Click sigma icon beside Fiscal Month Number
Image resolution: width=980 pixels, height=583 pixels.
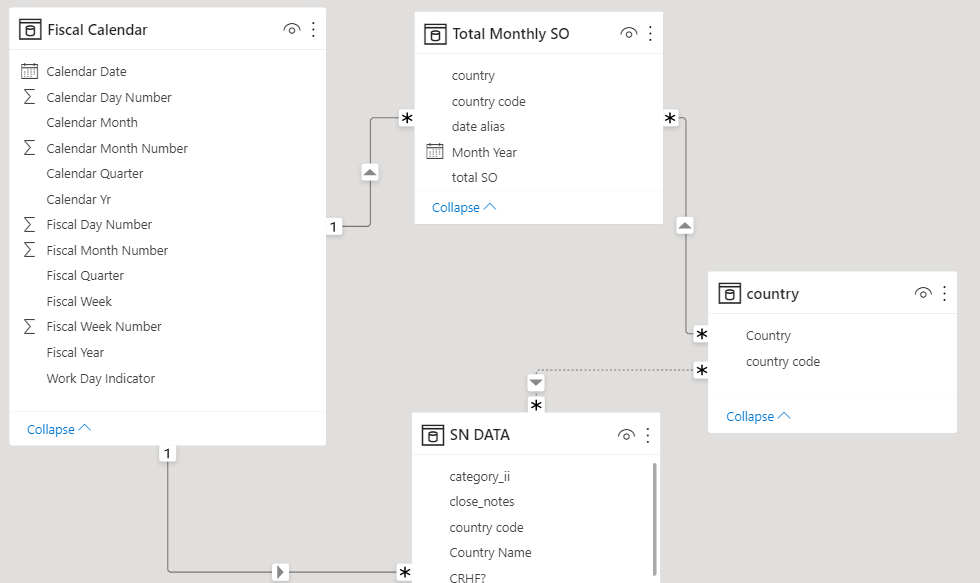click(29, 250)
